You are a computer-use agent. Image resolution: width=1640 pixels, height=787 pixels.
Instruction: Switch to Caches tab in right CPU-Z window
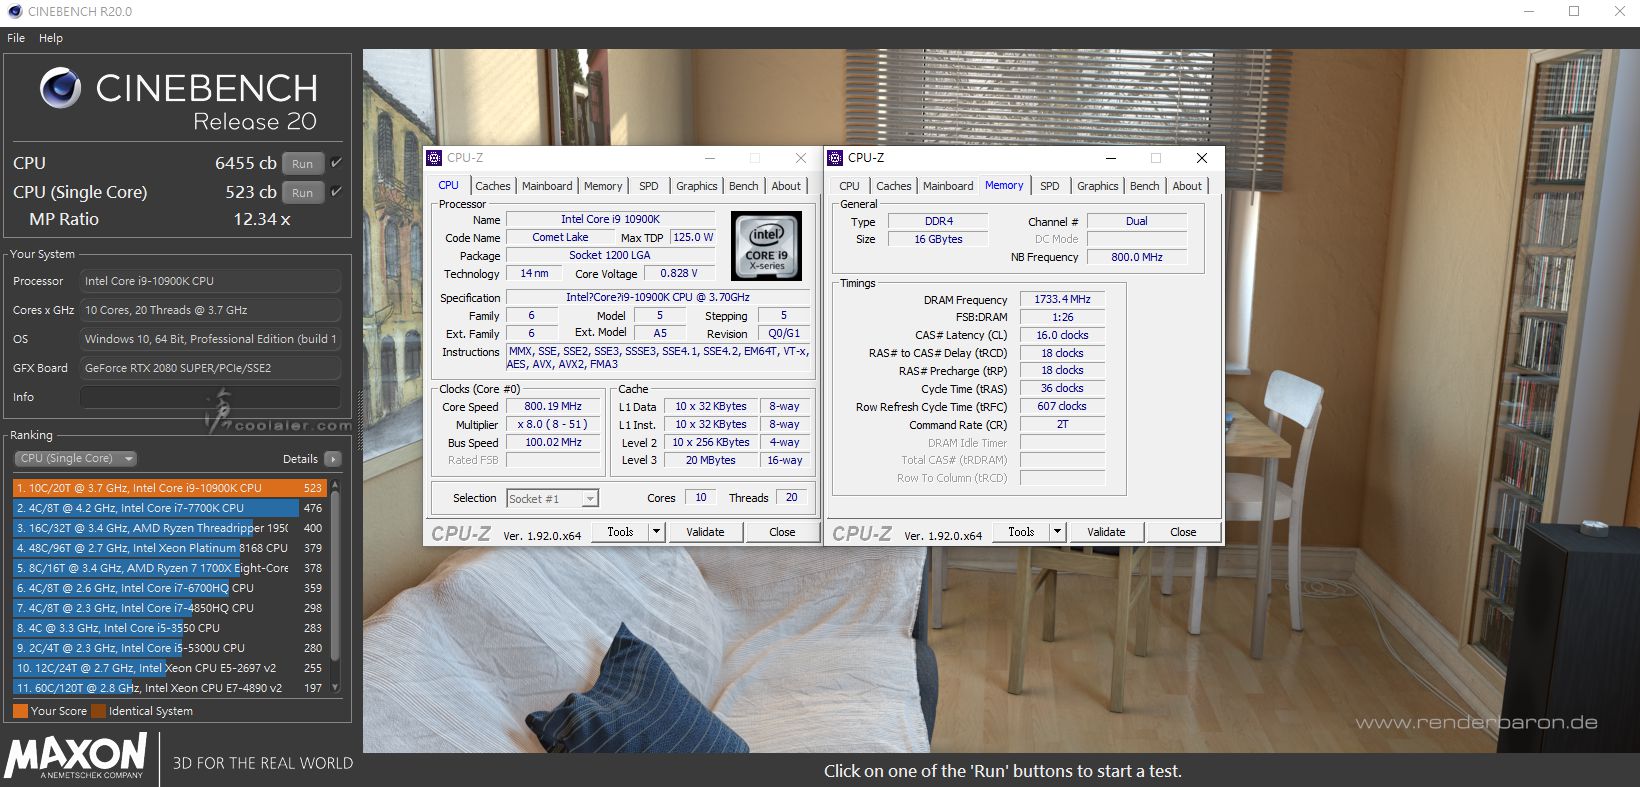click(893, 186)
